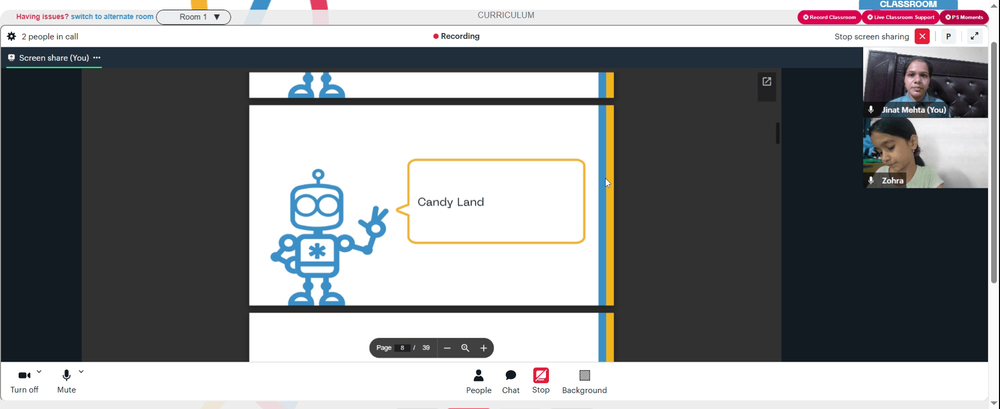Reset PDF zoom with magnifier icon
The height and width of the screenshot is (409, 1000).
click(x=465, y=348)
